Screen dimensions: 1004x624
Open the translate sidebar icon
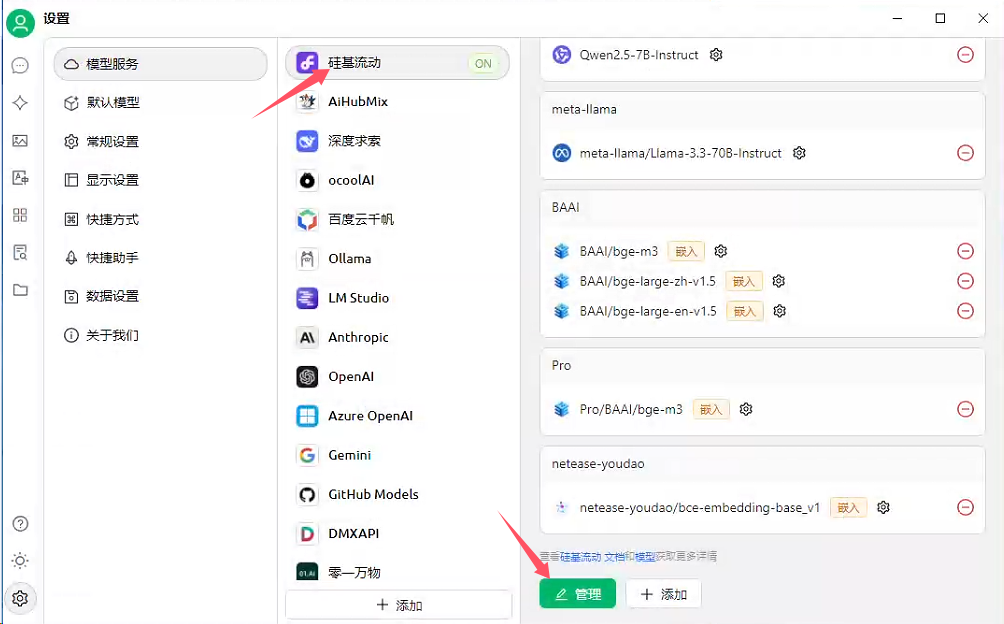click(x=20, y=178)
